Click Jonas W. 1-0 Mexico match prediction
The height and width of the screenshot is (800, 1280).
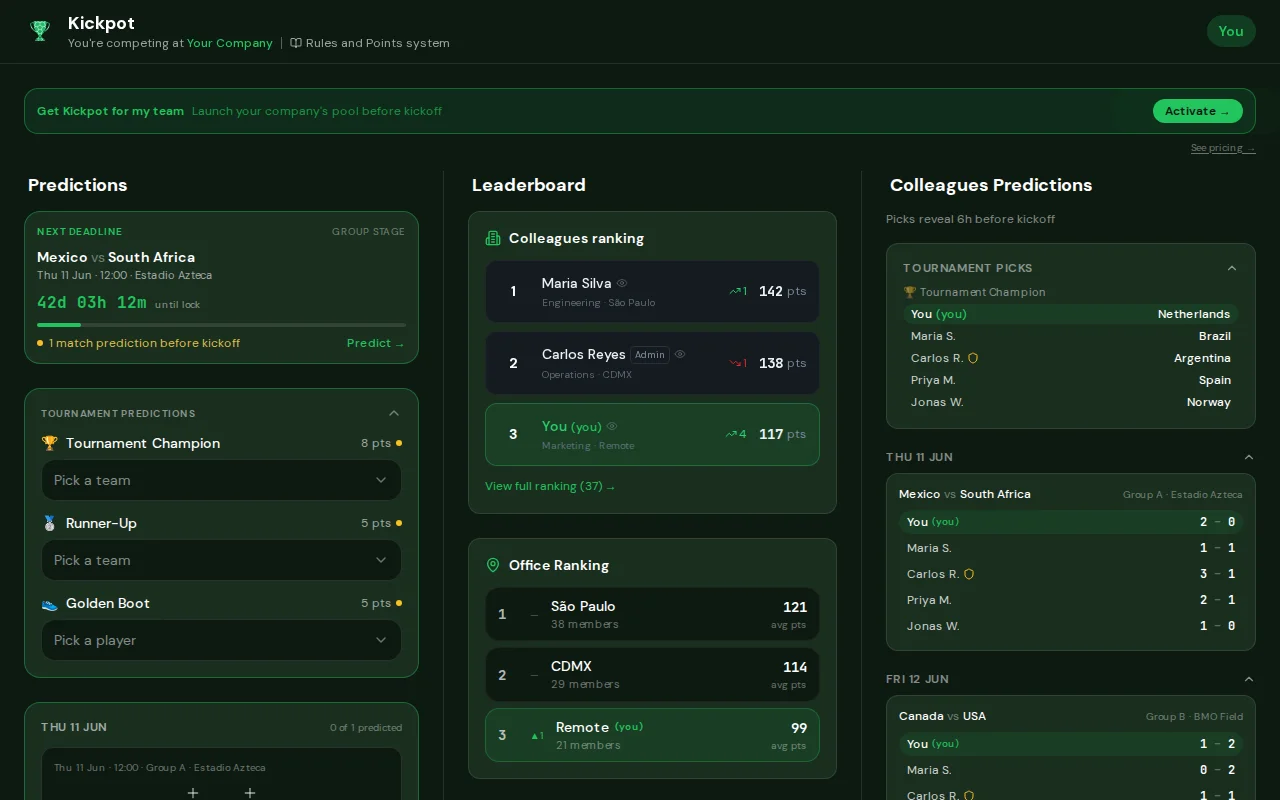(x=1071, y=626)
